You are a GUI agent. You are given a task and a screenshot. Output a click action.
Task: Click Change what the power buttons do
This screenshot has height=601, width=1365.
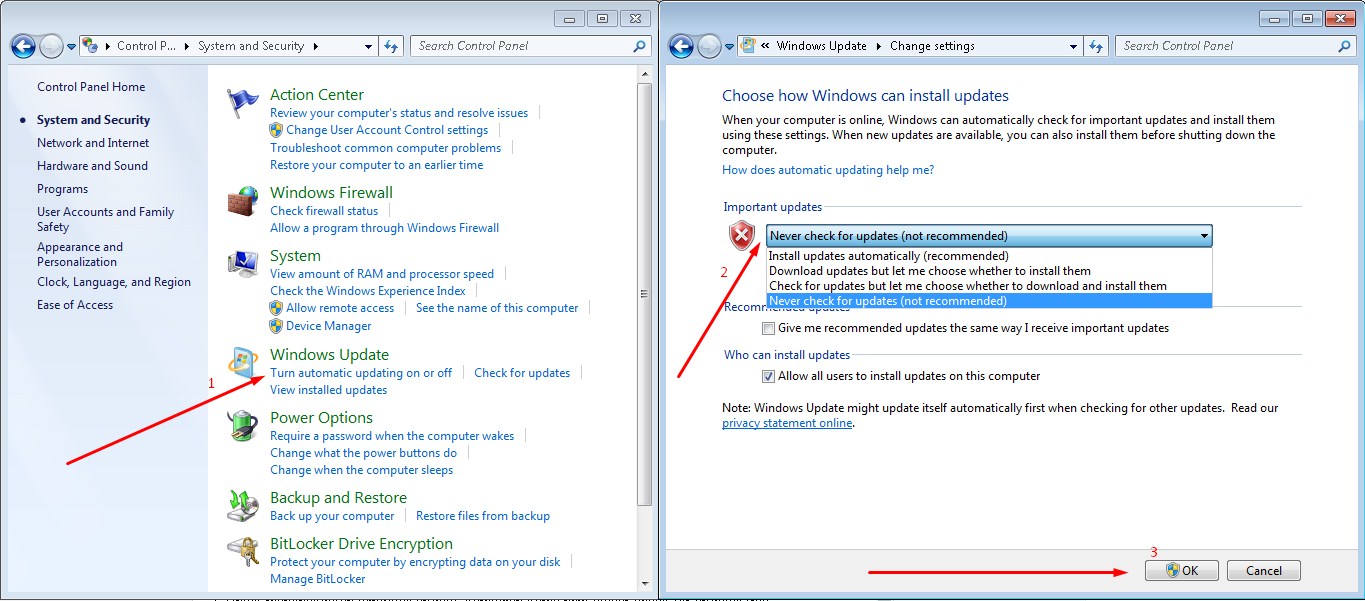point(363,453)
